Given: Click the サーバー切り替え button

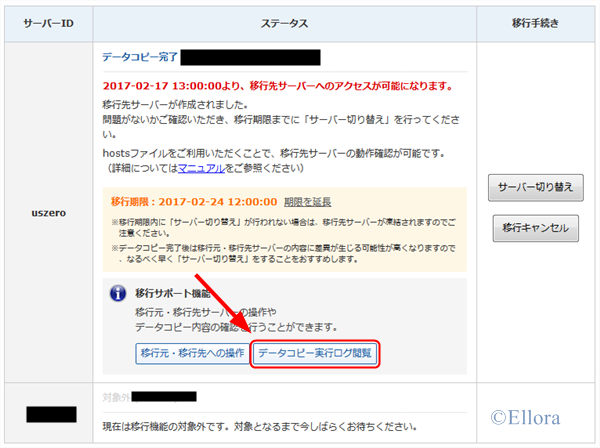Looking at the screenshot, I should click(x=535, y=187).
